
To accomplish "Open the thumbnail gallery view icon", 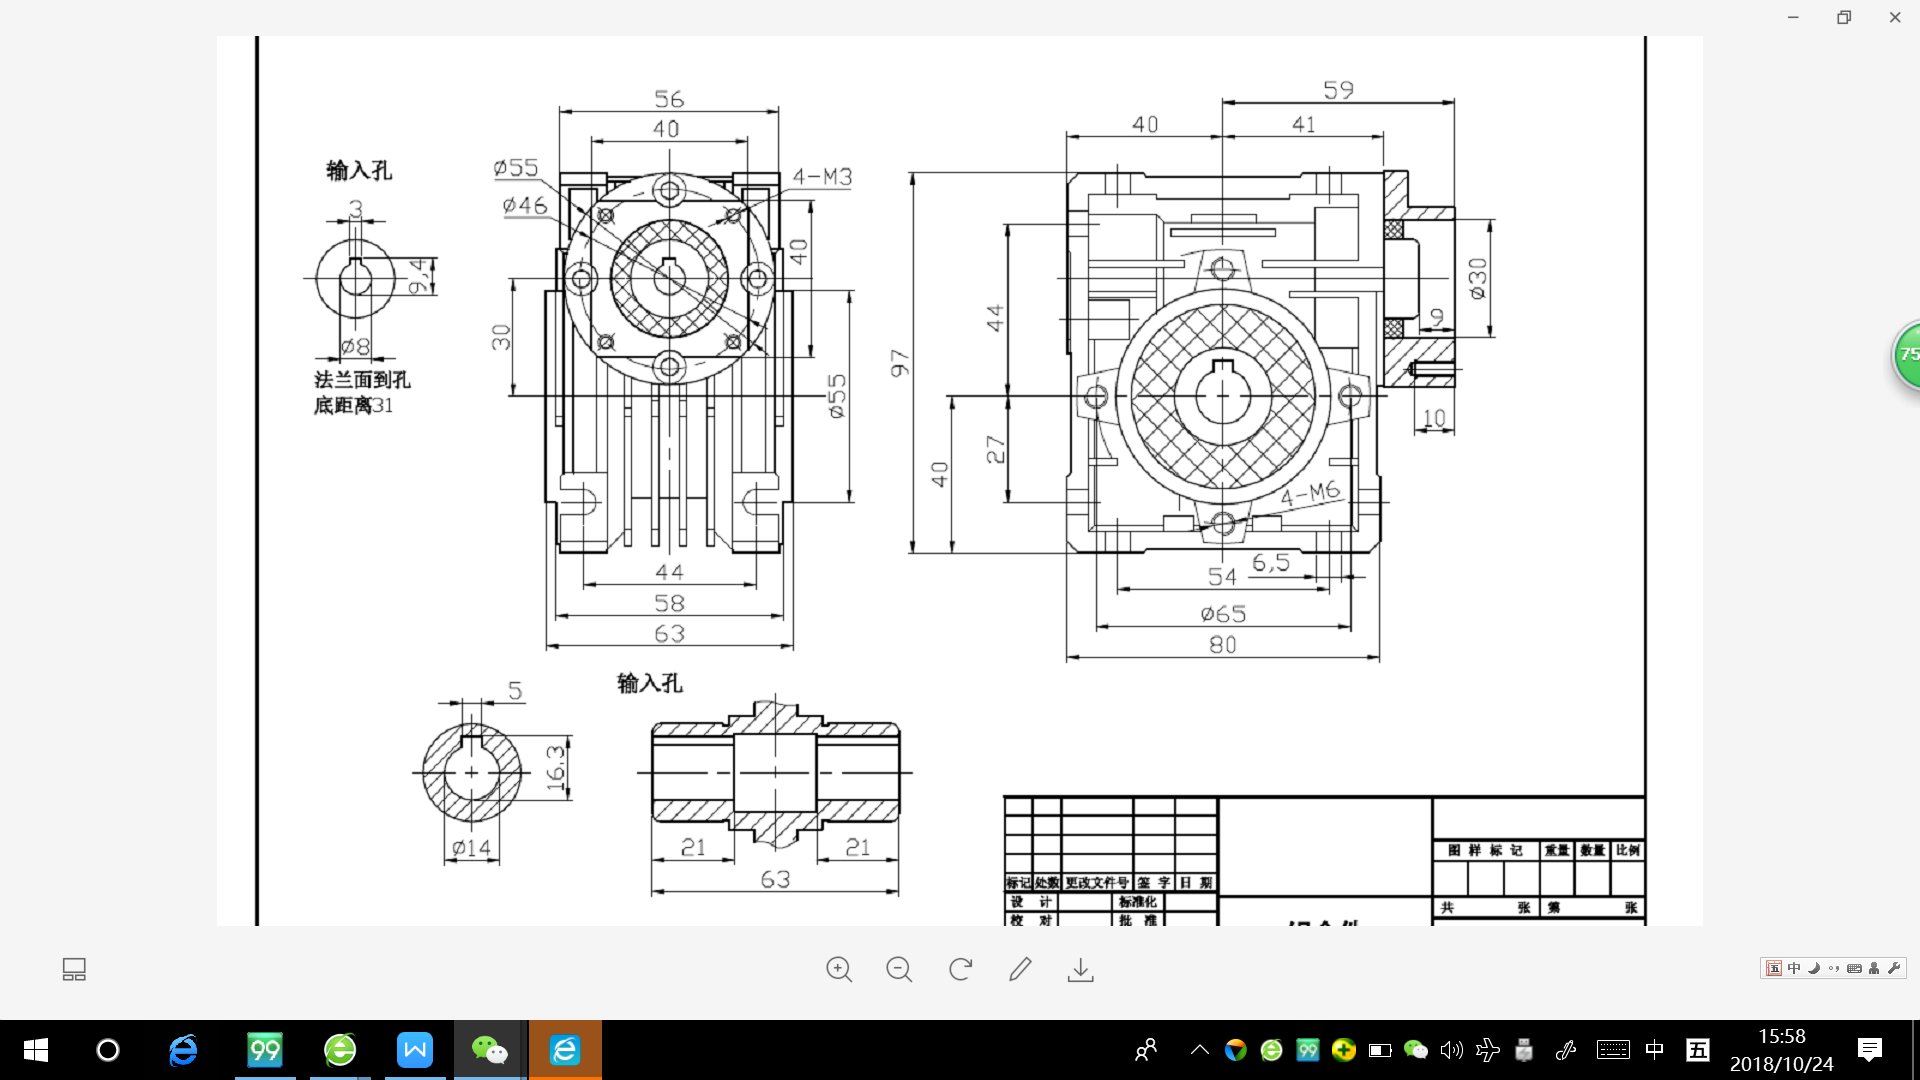I will (x=74, y=969).
